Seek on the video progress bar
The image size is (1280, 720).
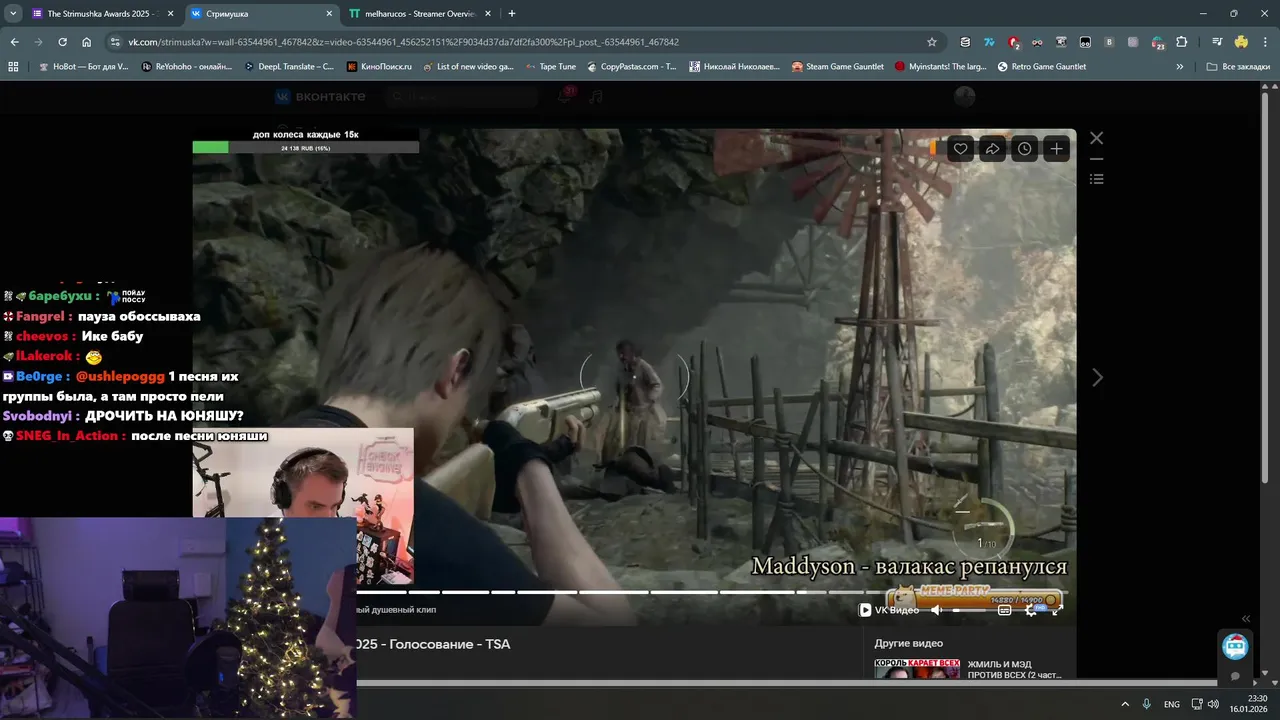(x=710, y=592)
